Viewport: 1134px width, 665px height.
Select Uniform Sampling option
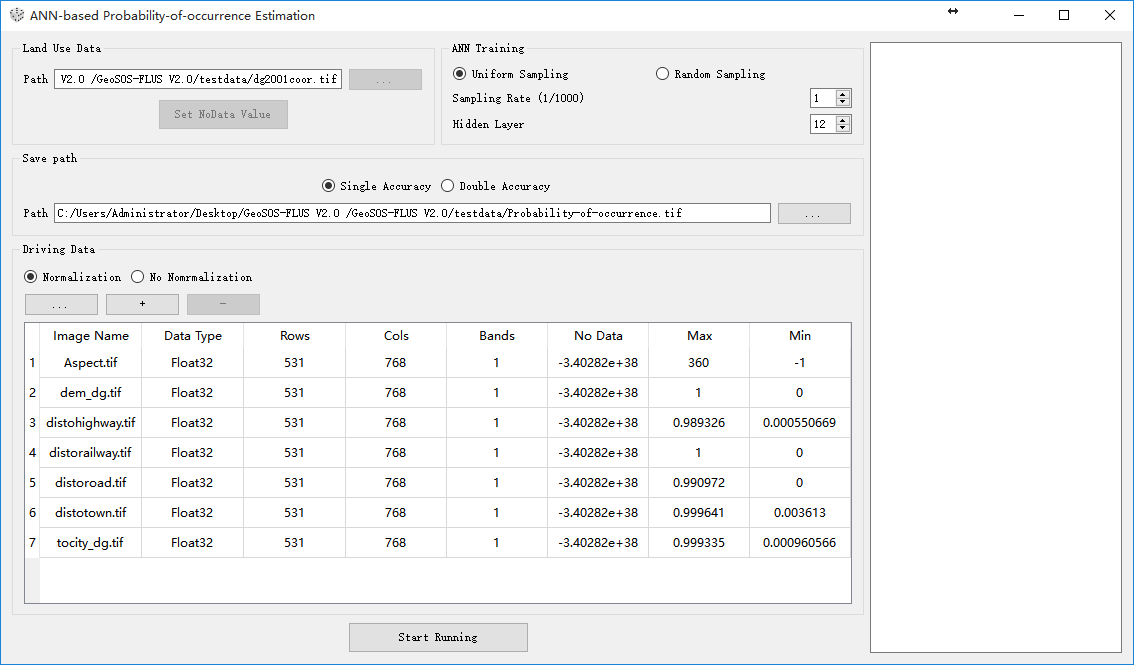coord(460,74)
